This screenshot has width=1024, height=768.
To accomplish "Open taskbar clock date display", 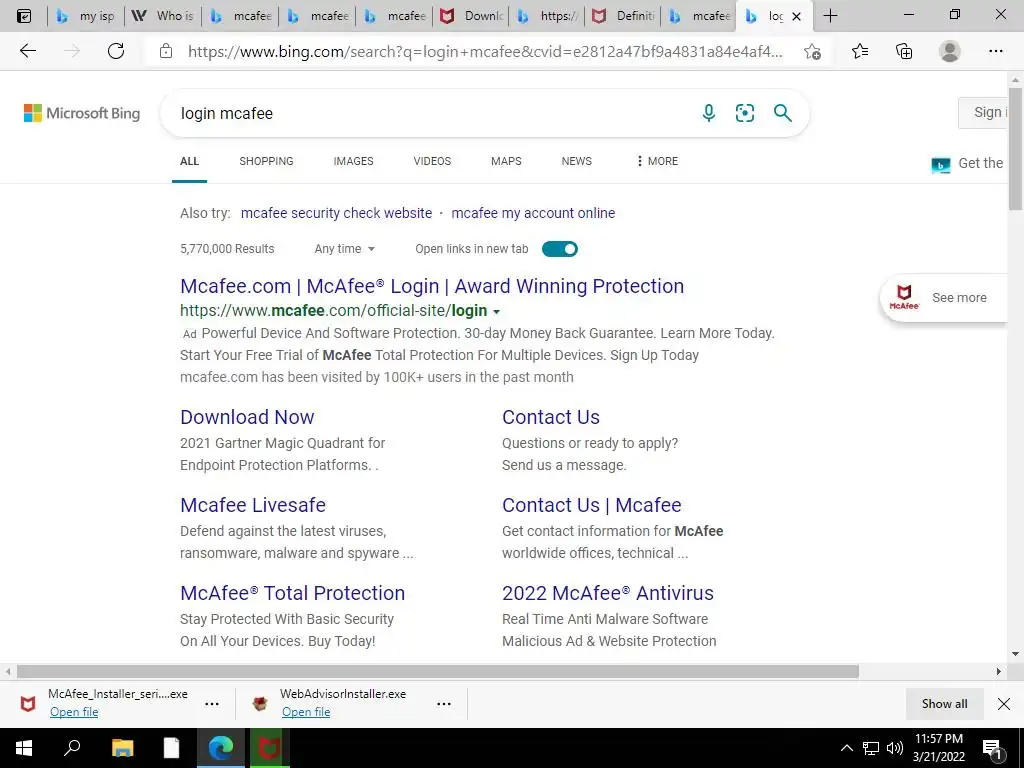I will tap(938, 748).
